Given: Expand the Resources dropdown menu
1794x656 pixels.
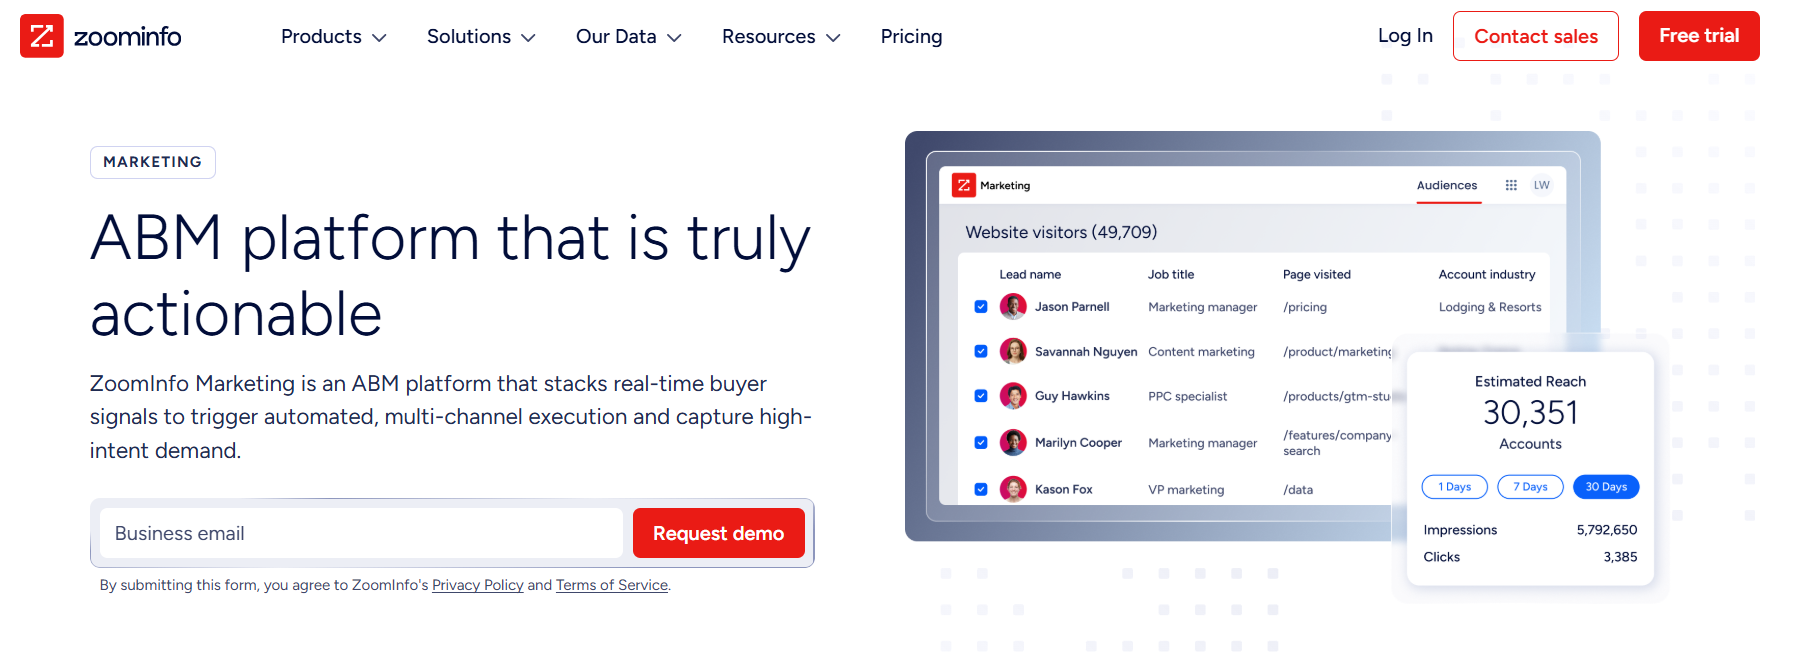Looking at the screenshot, I should (x=781, y=37).
